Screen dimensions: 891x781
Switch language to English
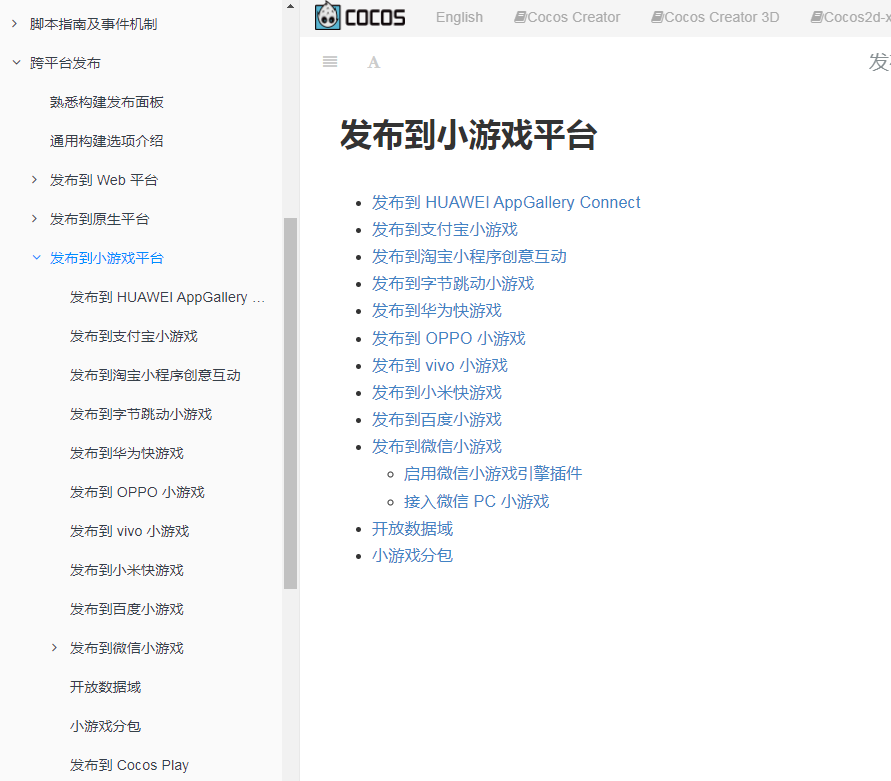tap(459, 17)
